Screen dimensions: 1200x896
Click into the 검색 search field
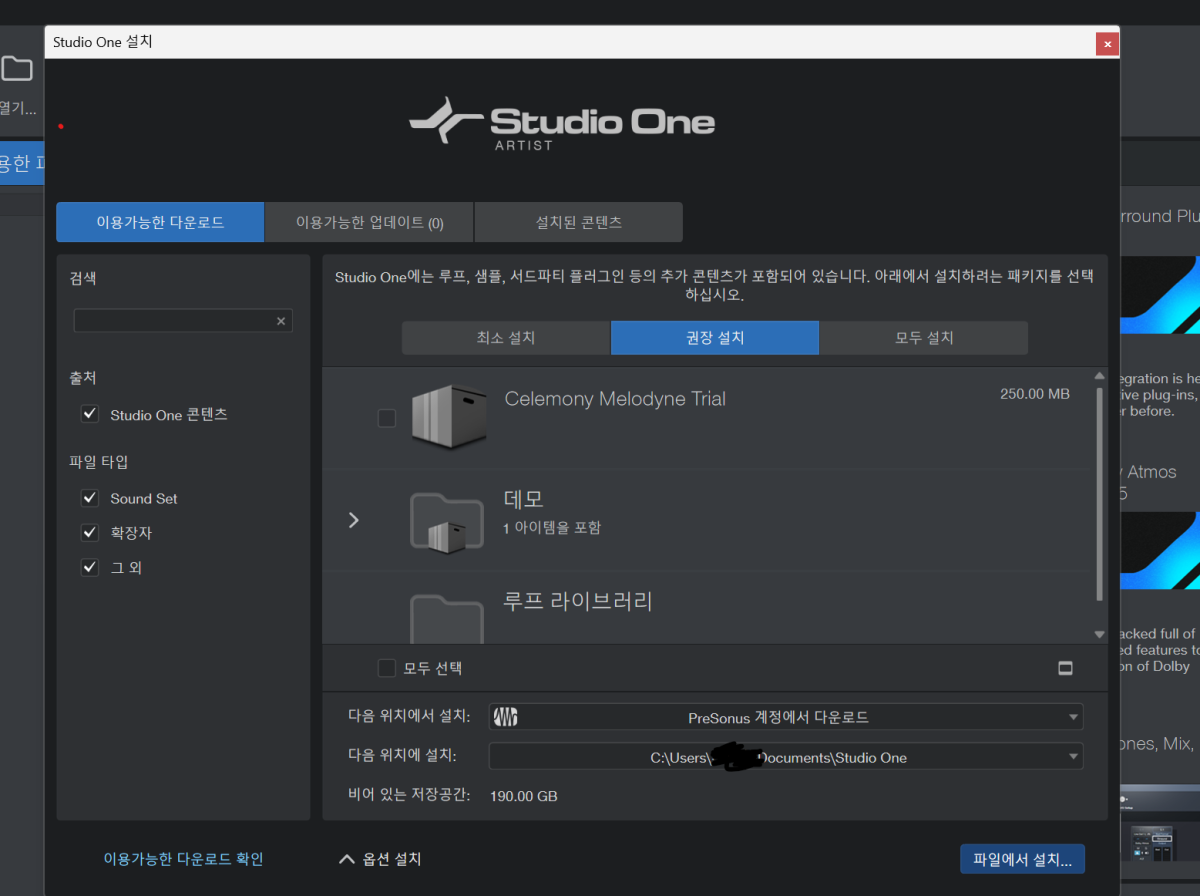183,321
